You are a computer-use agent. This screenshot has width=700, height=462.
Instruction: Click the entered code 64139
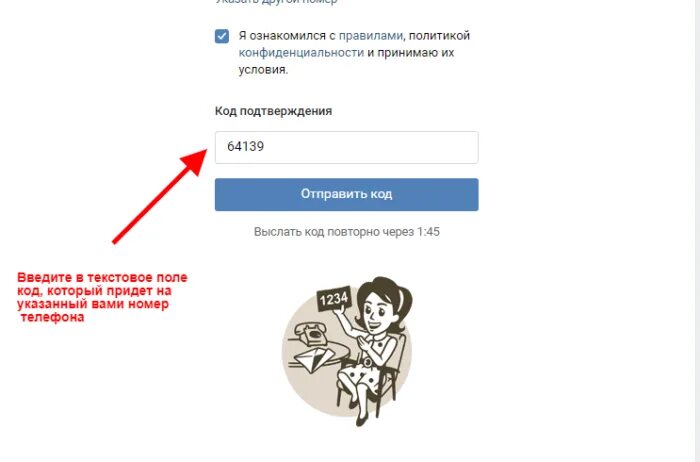click(x=246, y=146)
